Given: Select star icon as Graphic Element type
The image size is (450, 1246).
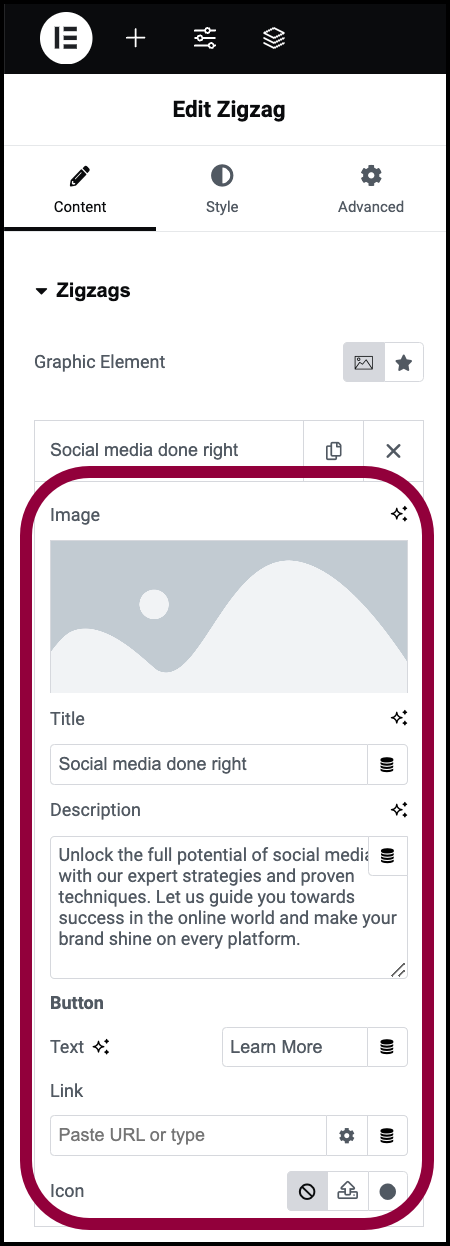Looking at the screenshot, I should point(404,363).
